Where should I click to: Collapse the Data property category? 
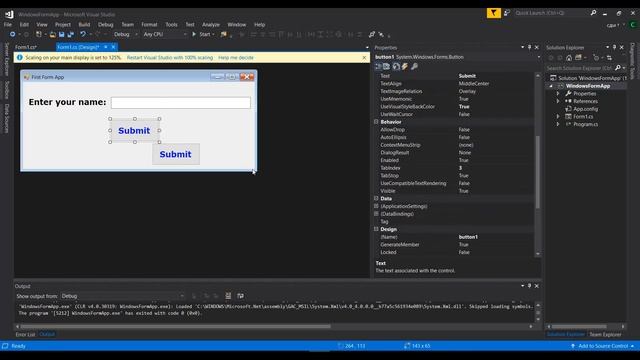[376, 198]
